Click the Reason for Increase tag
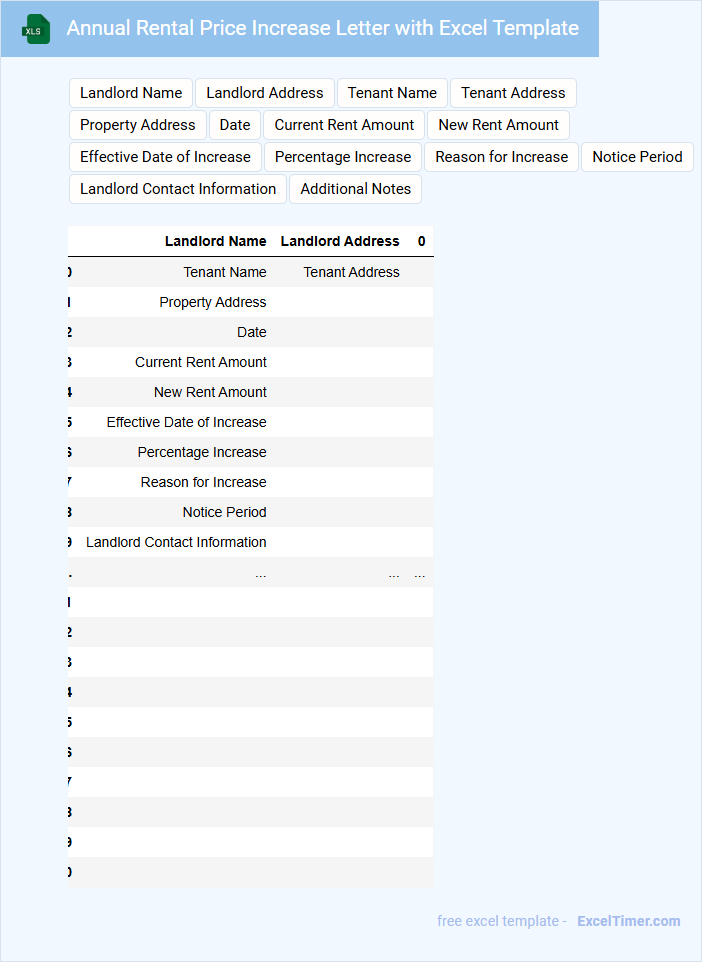 click(x=502, y=157)
